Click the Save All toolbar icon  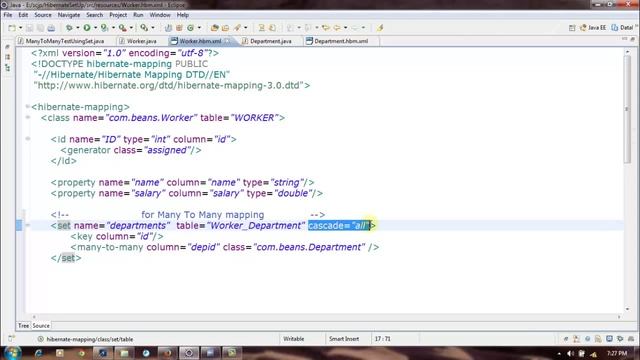pos(40,28)
